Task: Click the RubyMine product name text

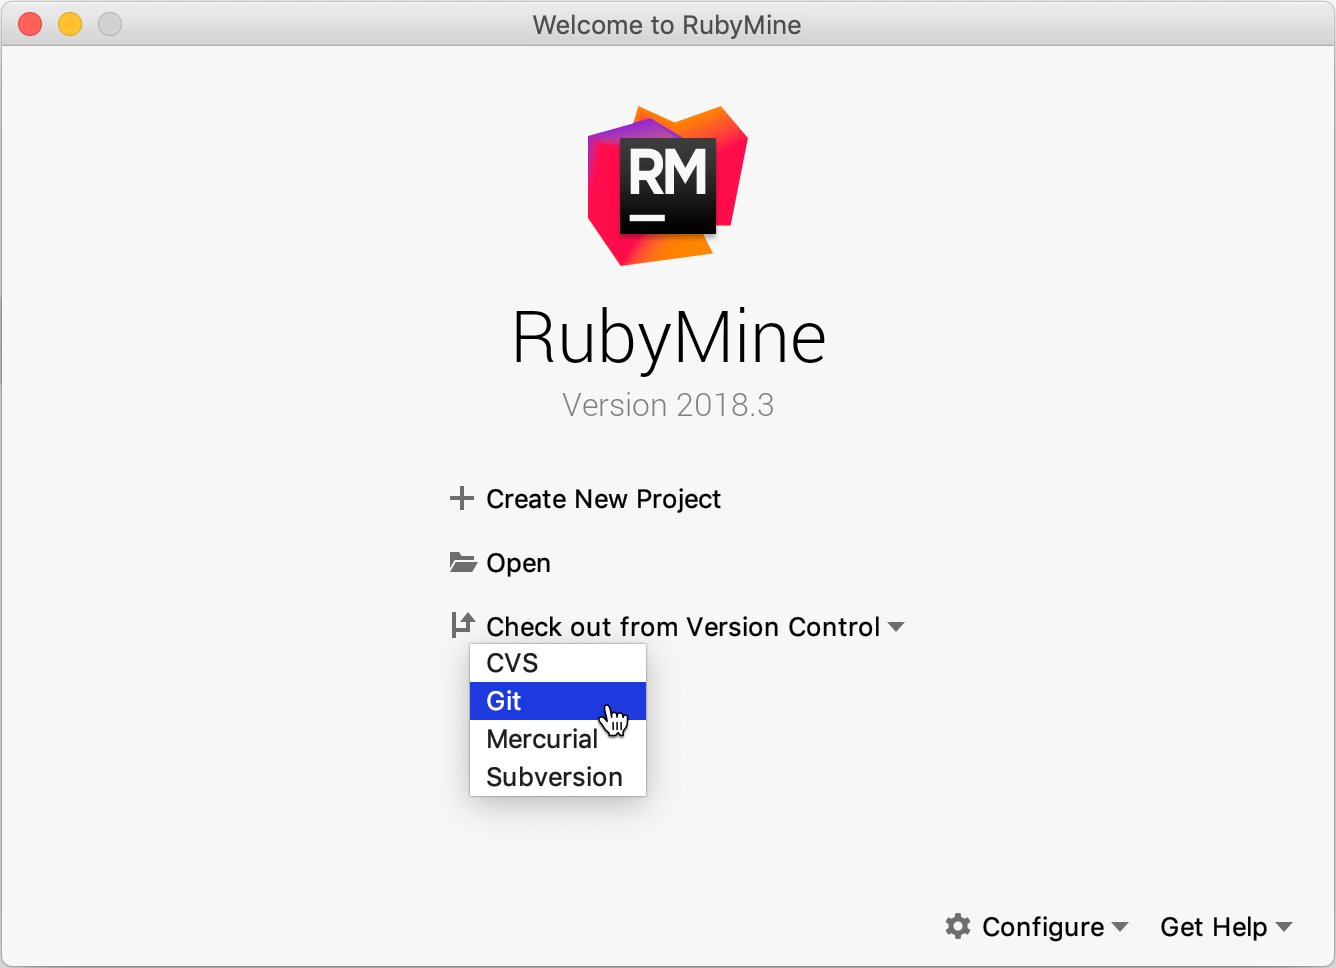Action: pyautogui.click(x=669, y=338)
